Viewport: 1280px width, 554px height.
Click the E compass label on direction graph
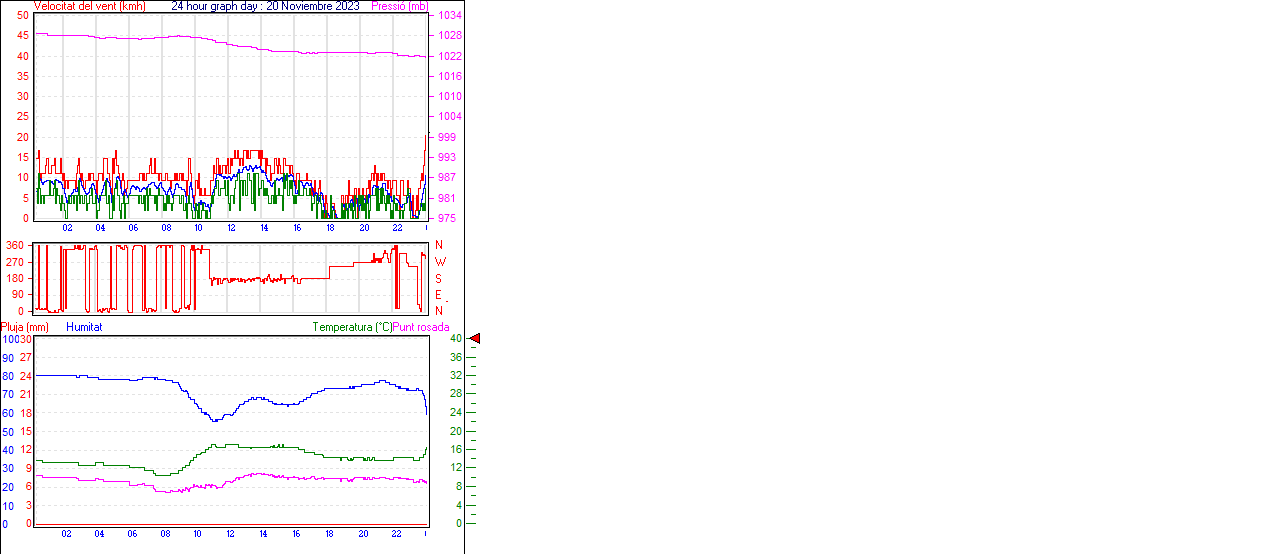439,295
